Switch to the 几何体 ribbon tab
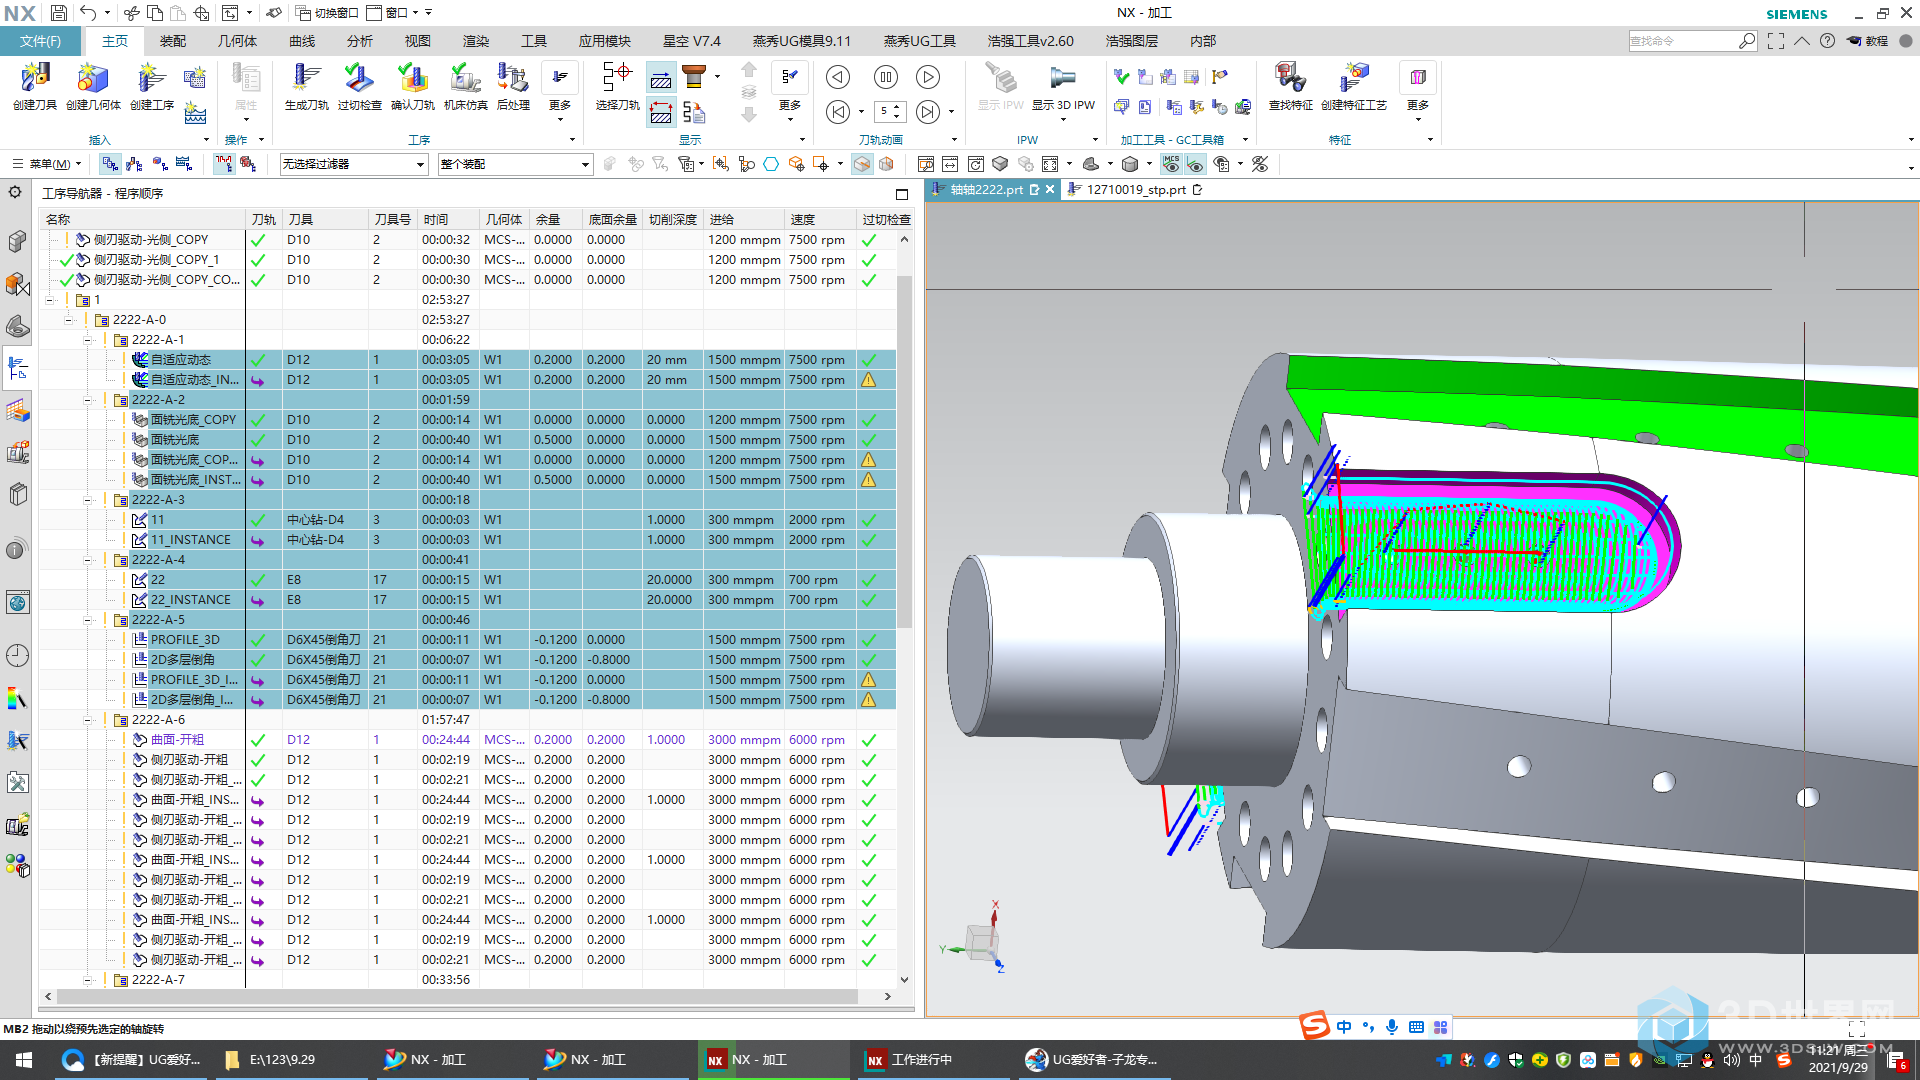Screen dimensions: 1920x1080 coord(237,41)
